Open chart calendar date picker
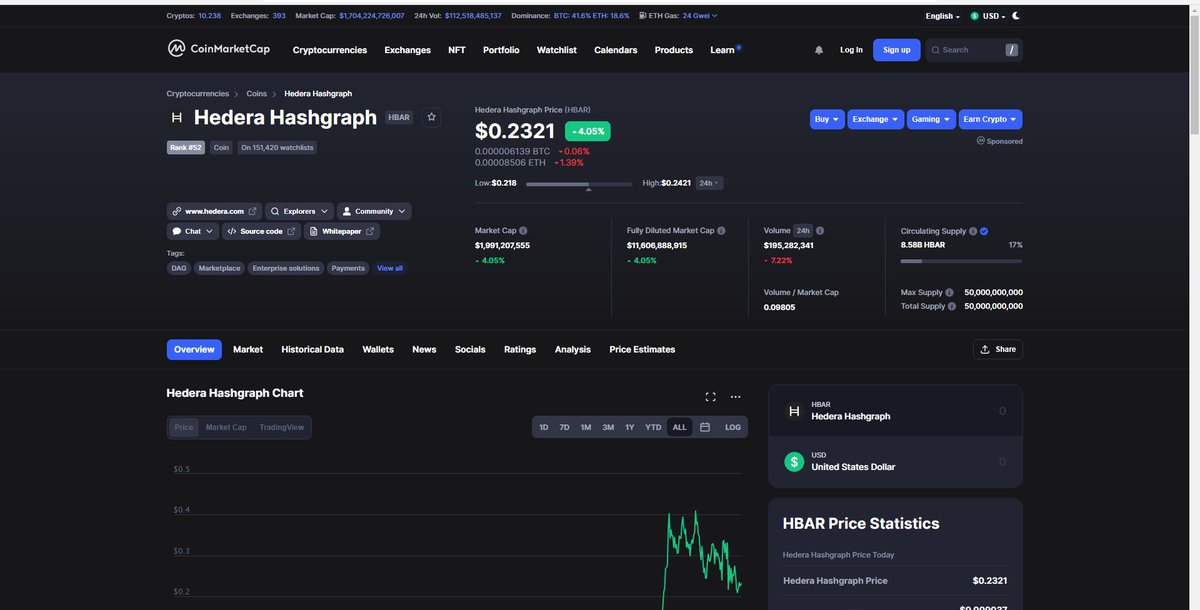Viewport: 1200px width, 610px height. (x=705, y=427)
